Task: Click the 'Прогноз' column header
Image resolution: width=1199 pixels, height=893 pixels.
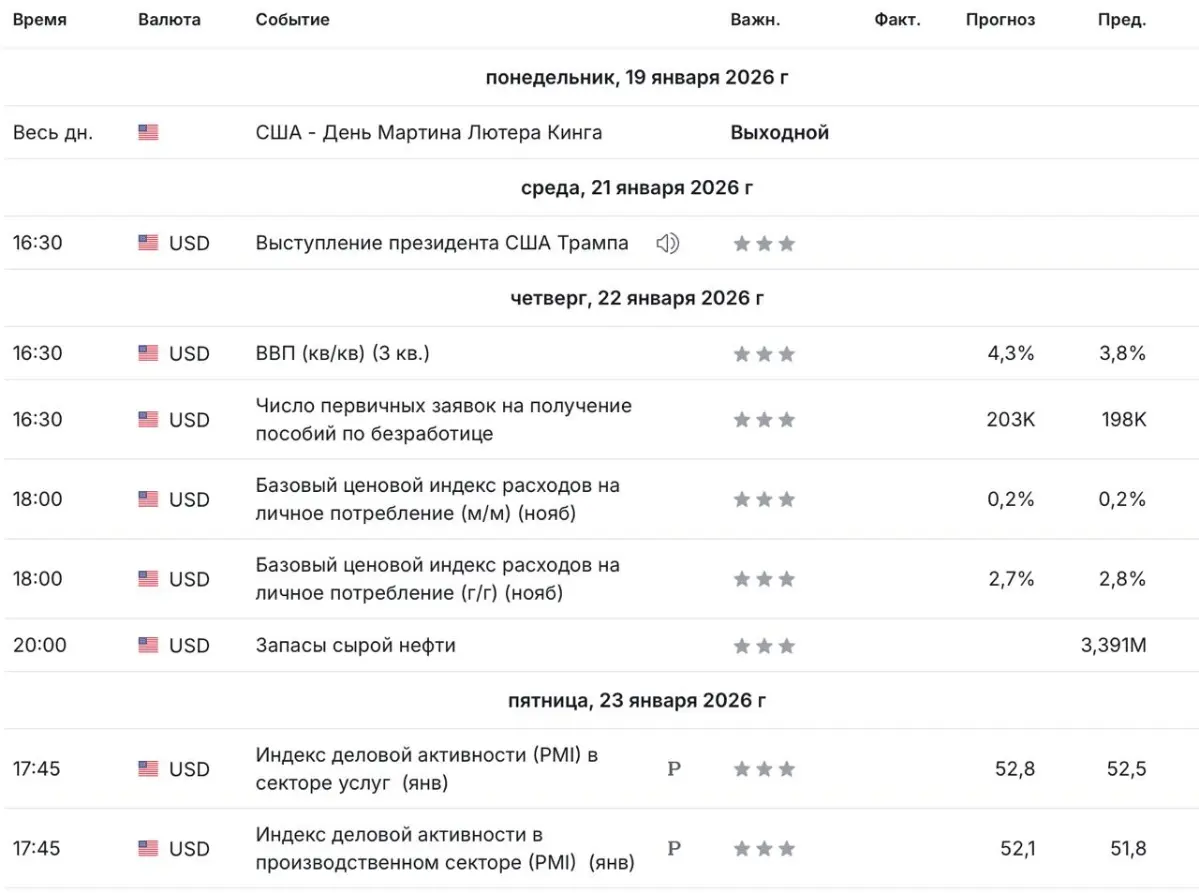Action: (x=1000, y=20)
